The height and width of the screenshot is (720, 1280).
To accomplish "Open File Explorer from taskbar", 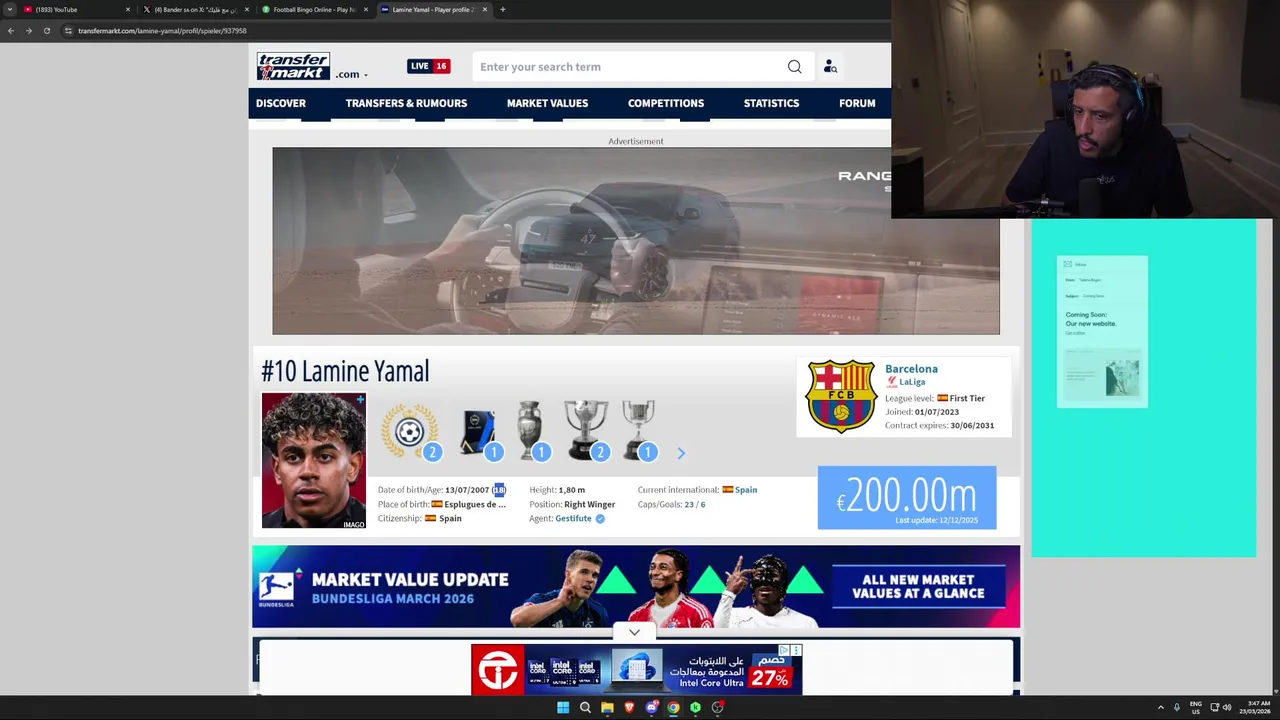I will (607, 707).
